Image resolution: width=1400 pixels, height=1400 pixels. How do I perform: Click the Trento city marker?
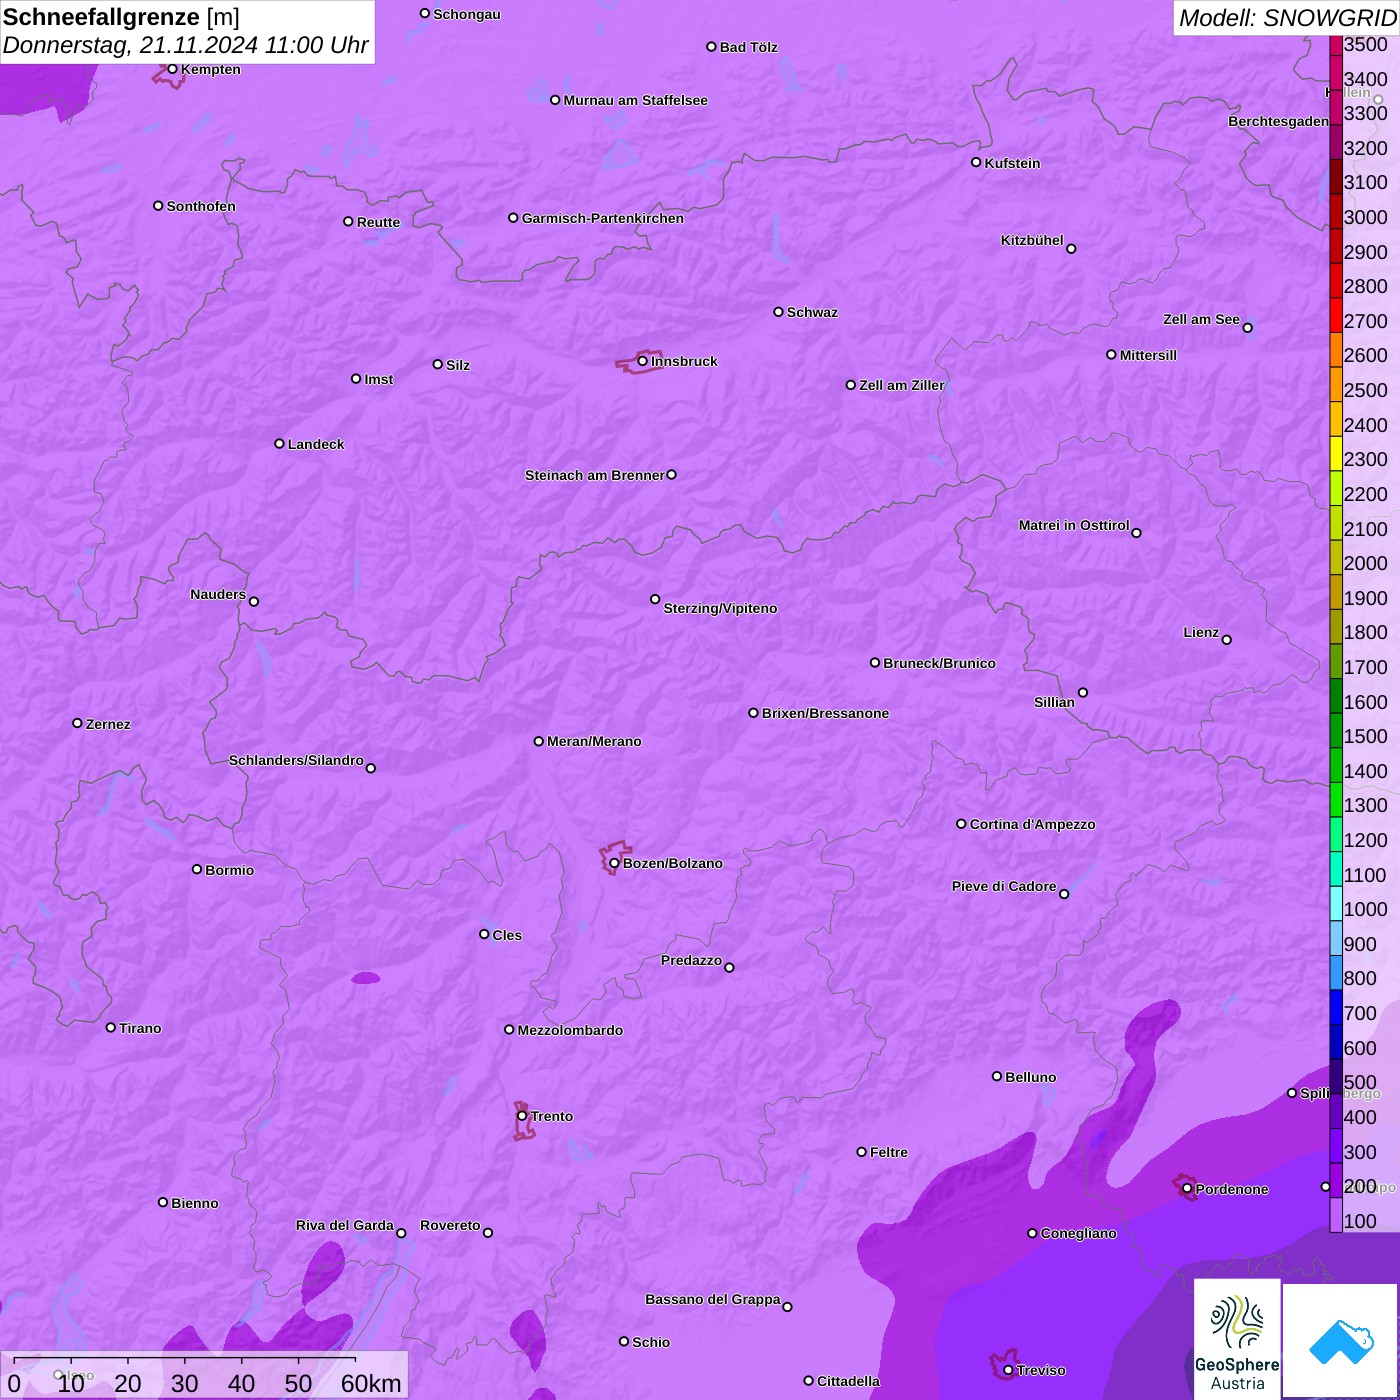522,1116
